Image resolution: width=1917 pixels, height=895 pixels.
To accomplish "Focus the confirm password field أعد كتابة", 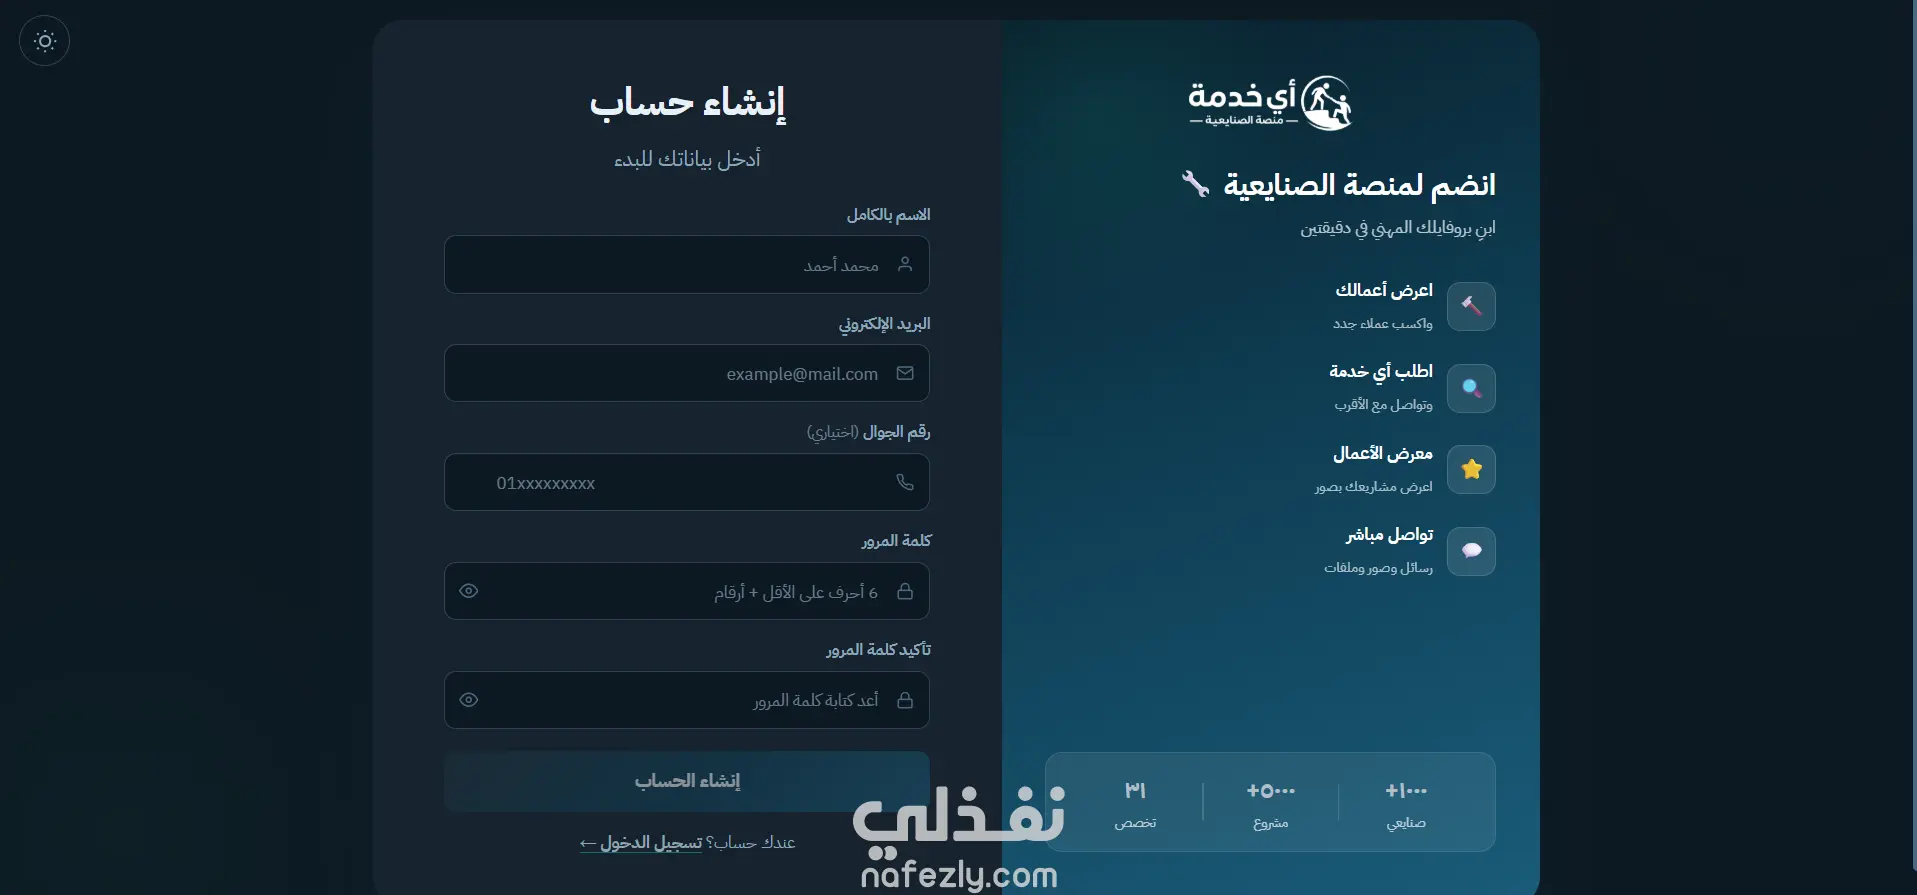I will [x=687, y=700].
